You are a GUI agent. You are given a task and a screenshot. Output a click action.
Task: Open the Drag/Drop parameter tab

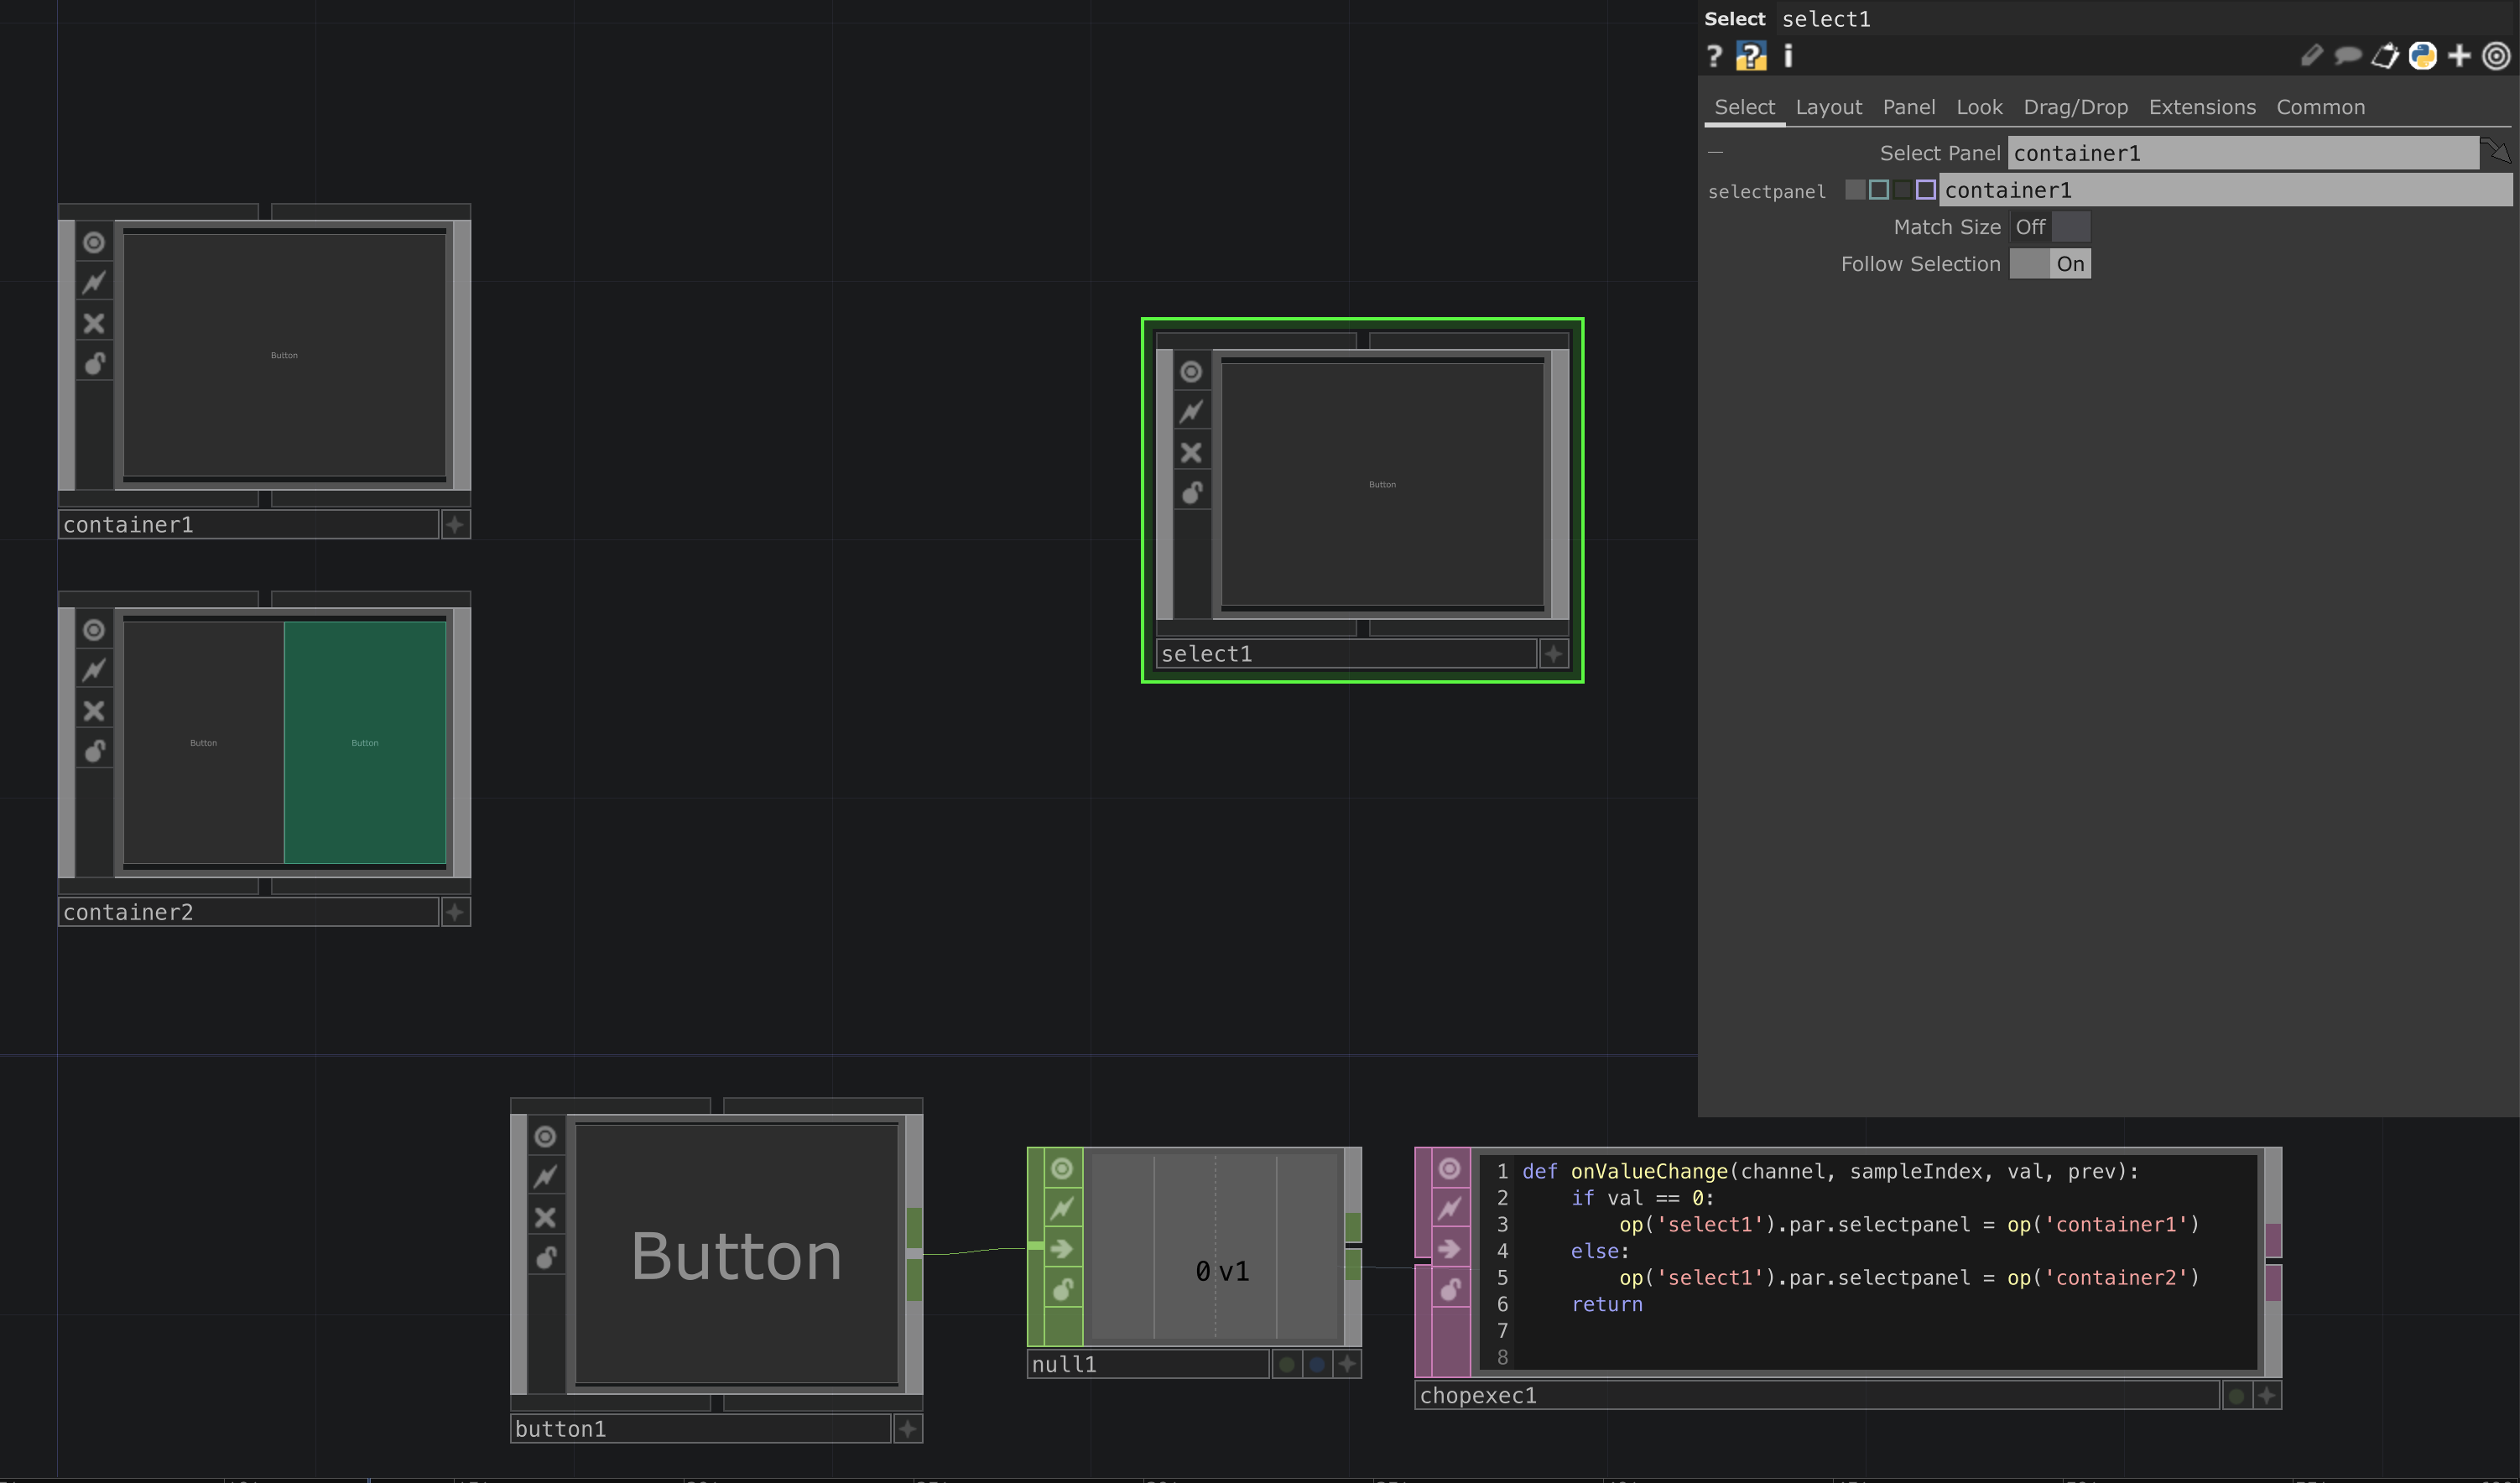point(2076,107)
